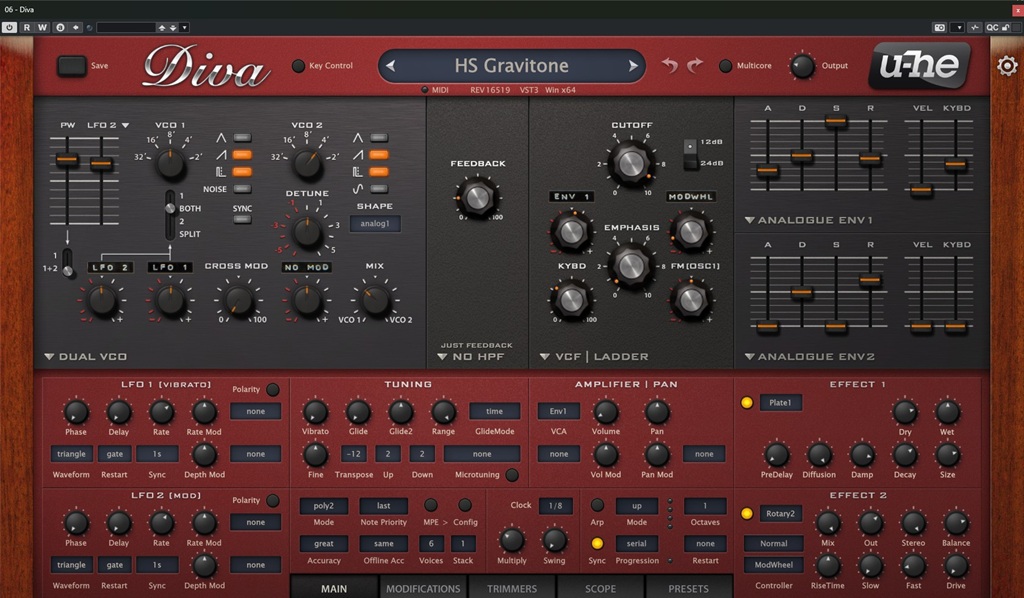Screen dimensions: 1024x598
Task: Open the Plate1 effect type dropdown
Action: point(780,403)
